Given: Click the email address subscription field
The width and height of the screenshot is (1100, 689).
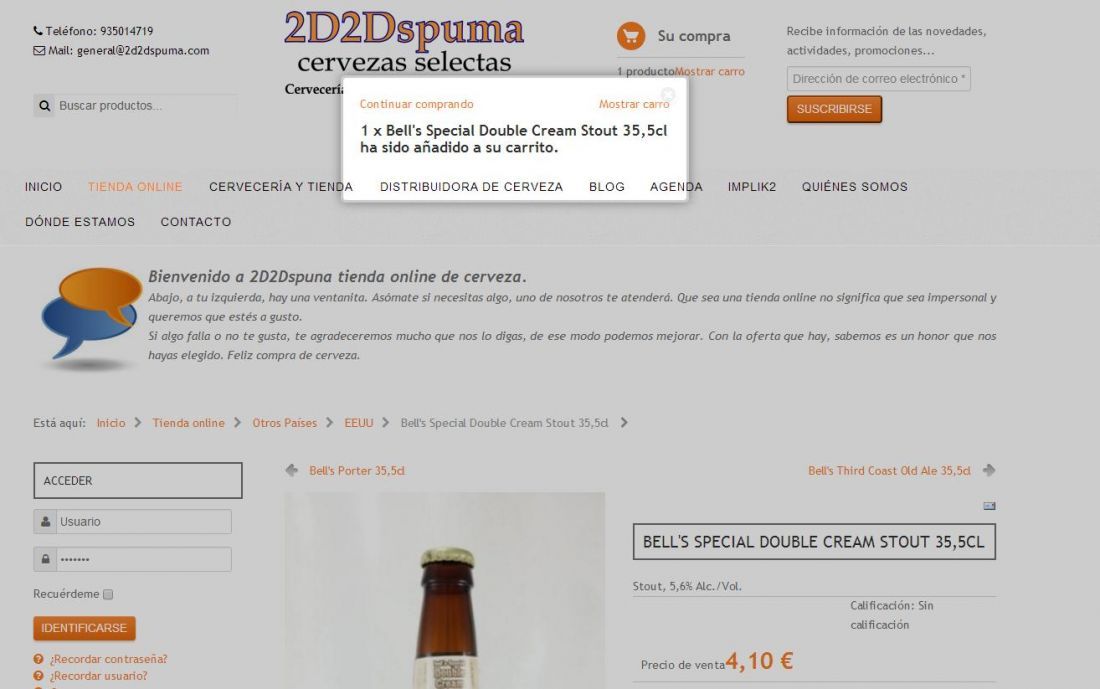Looking at the screenshot, I should [878, 79].
